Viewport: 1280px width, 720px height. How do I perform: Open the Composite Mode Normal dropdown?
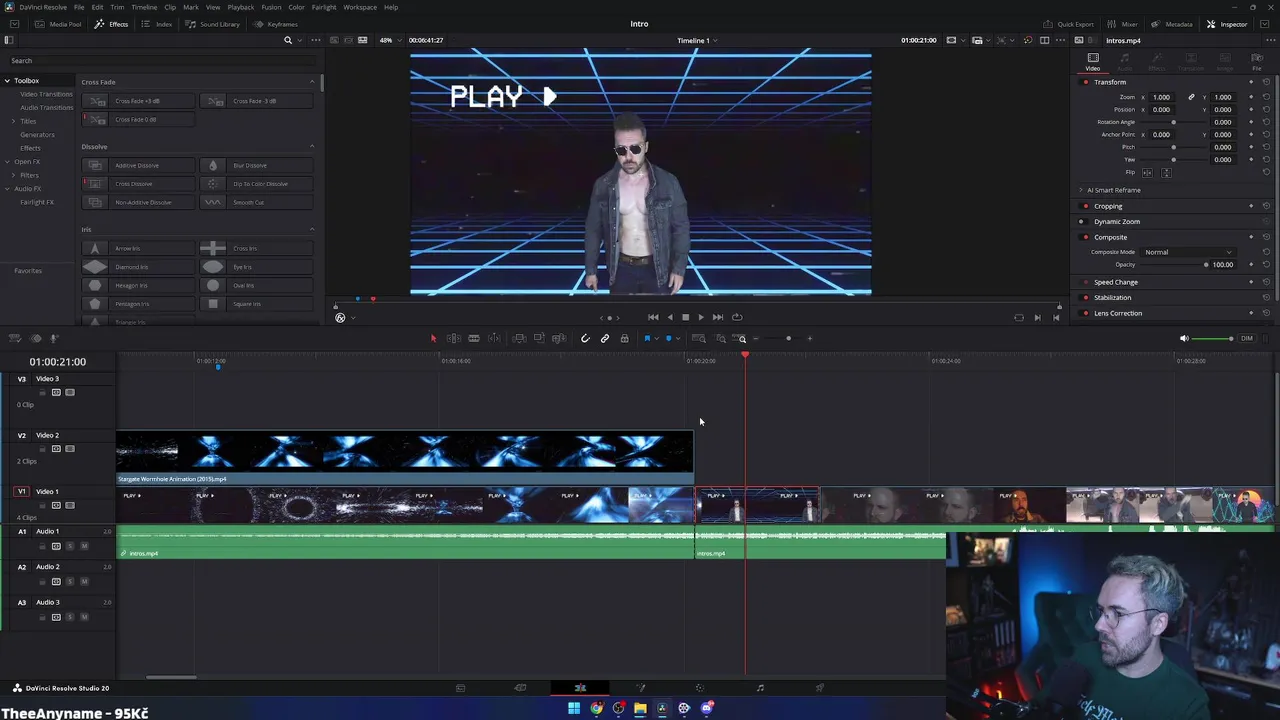click(x=1188, y=252)
